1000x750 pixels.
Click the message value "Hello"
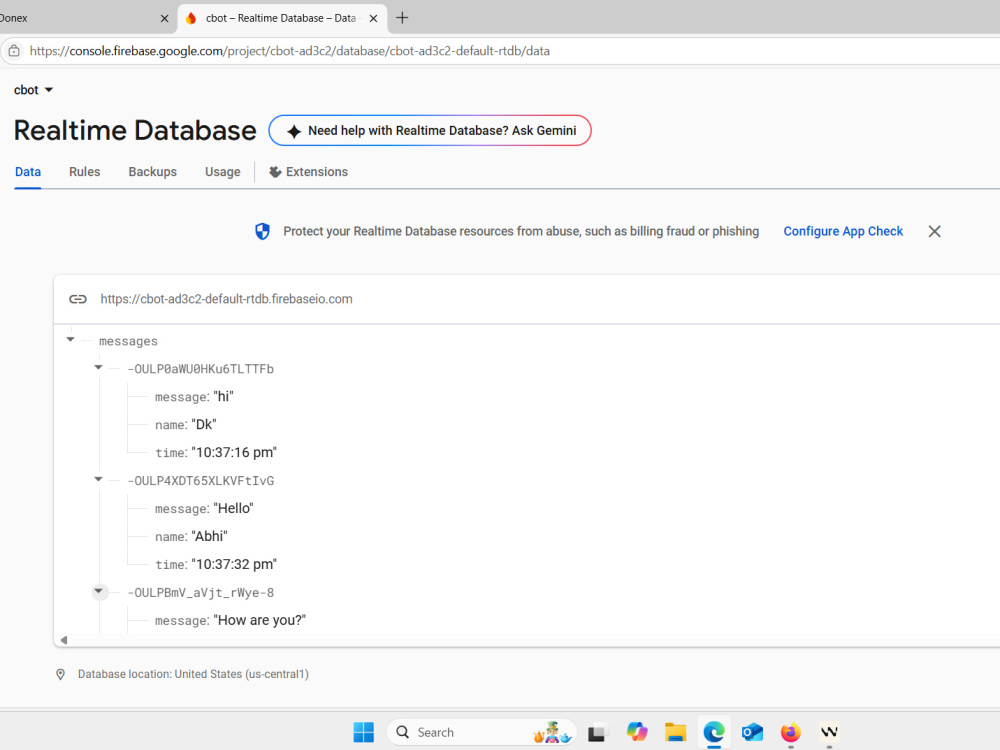233,509
